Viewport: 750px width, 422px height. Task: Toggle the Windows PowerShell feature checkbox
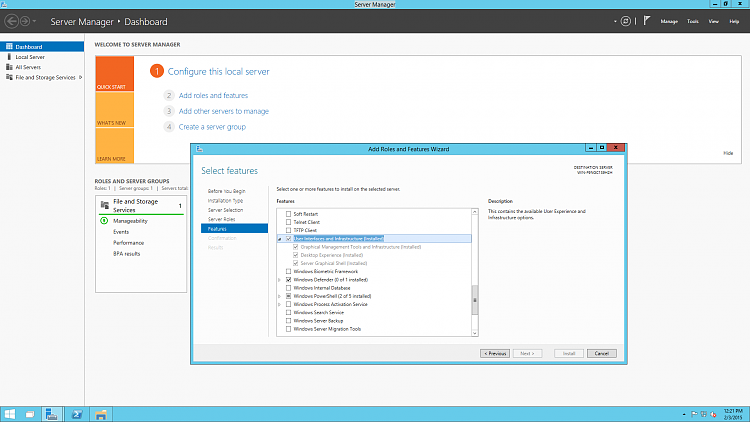tap(288, 296)
